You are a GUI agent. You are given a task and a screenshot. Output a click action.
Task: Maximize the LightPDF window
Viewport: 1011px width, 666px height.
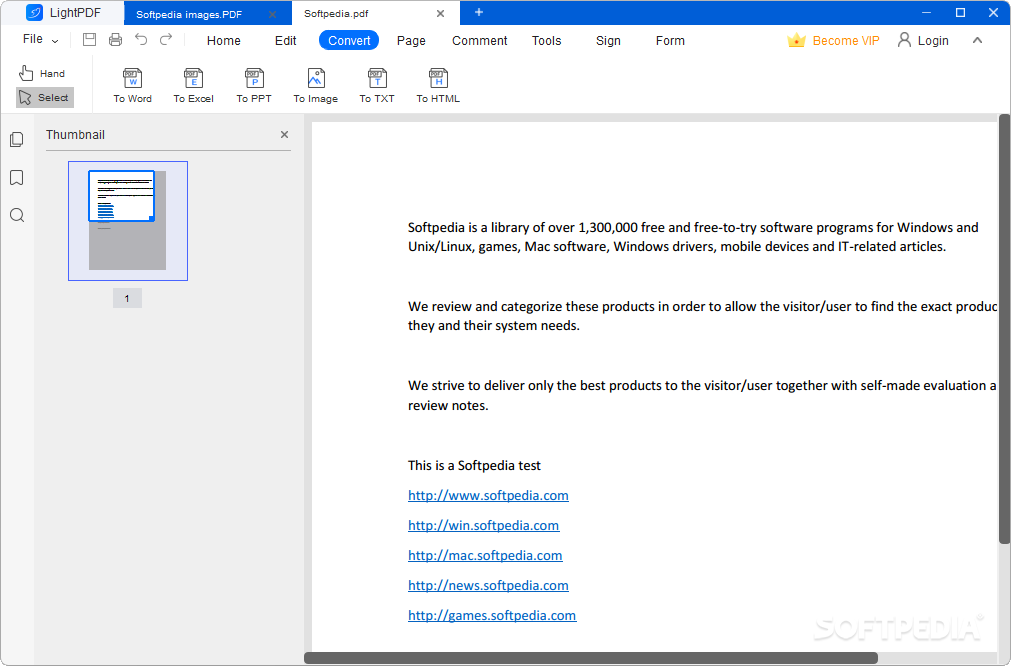960,12
